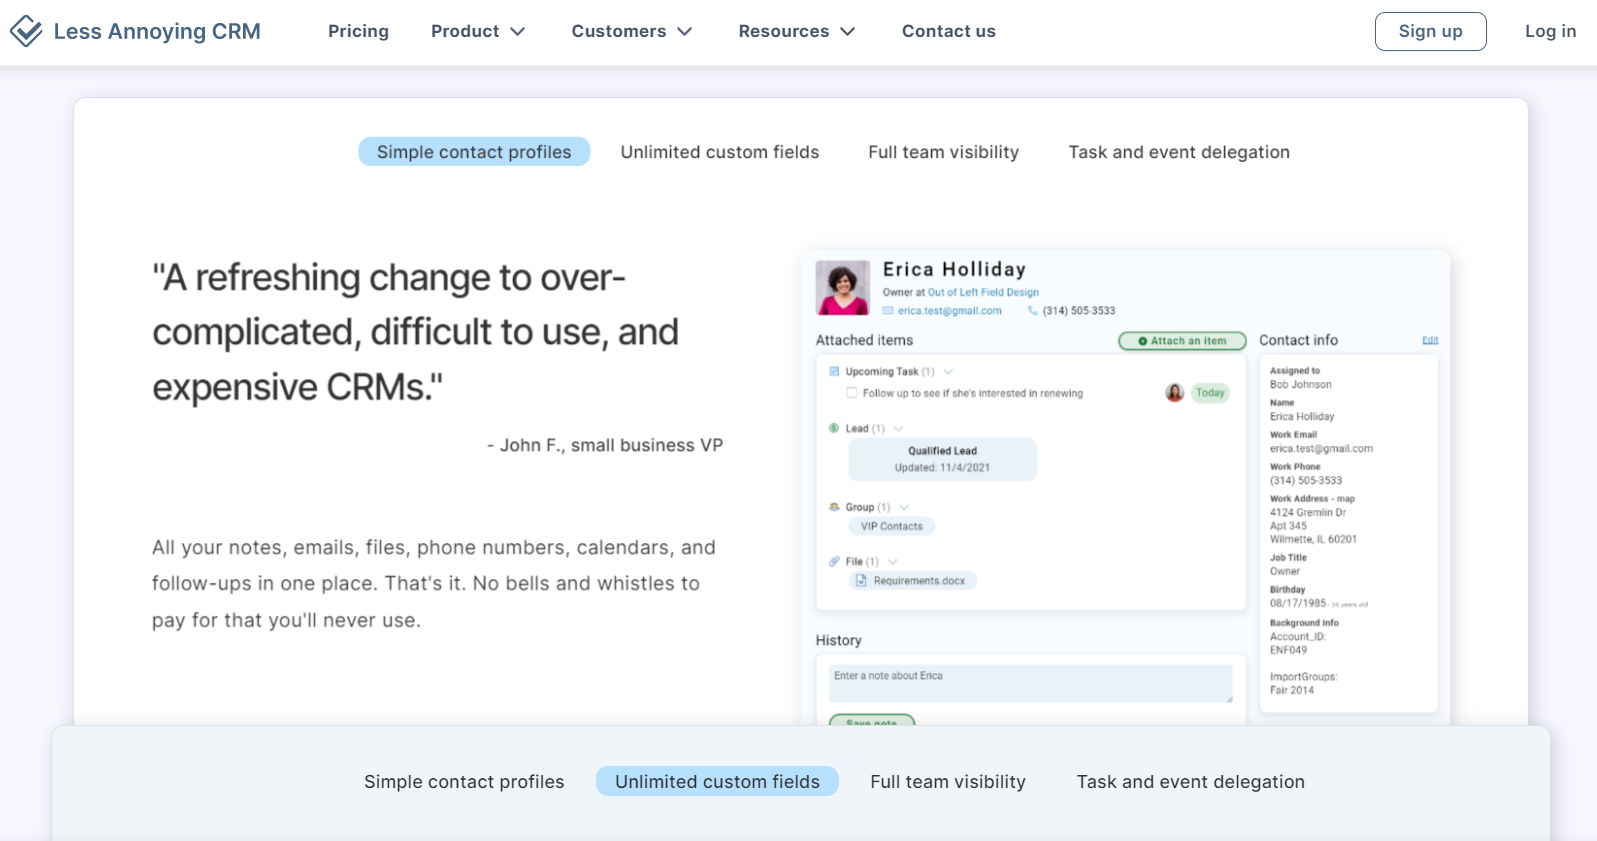Viewport: 1597px width, 841px height.
Task: Click the email envelope icon beside erica.test@gmail.com
Action: tap(888, 311)
